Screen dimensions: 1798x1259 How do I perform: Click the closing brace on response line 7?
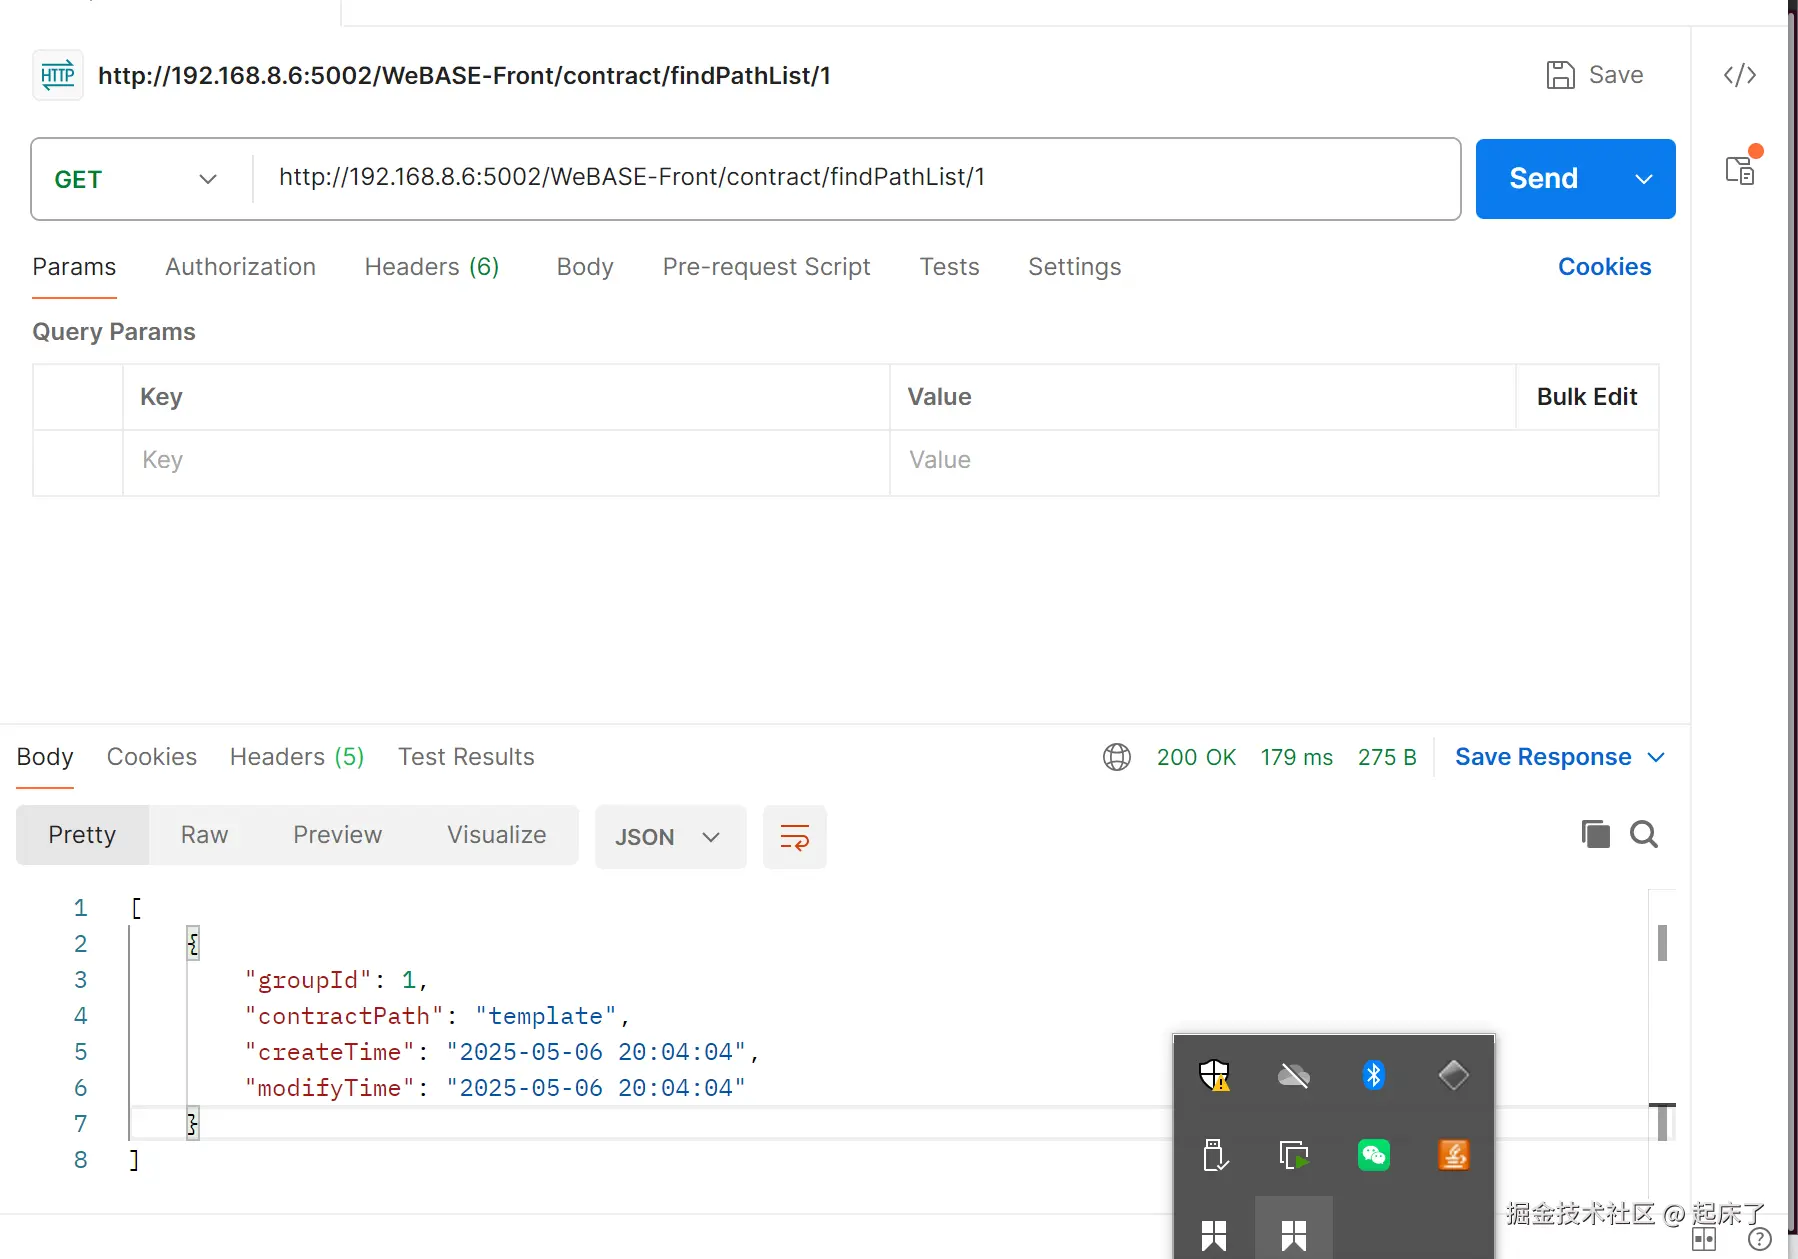click(x=193, y=1124)
